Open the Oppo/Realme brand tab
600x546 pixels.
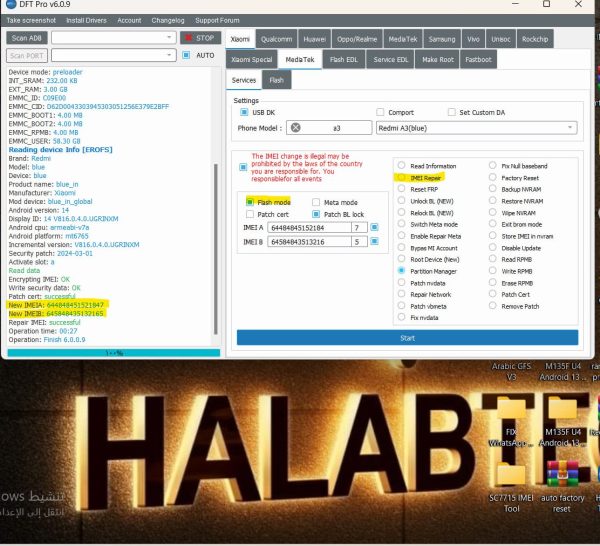357,39
